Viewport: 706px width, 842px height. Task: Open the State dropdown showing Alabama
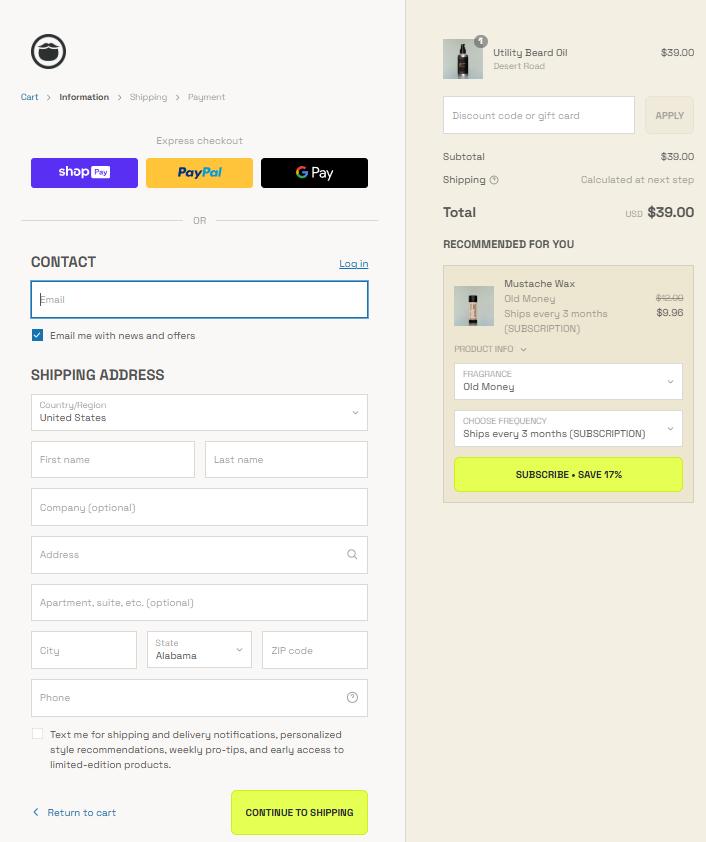(199, 650)
